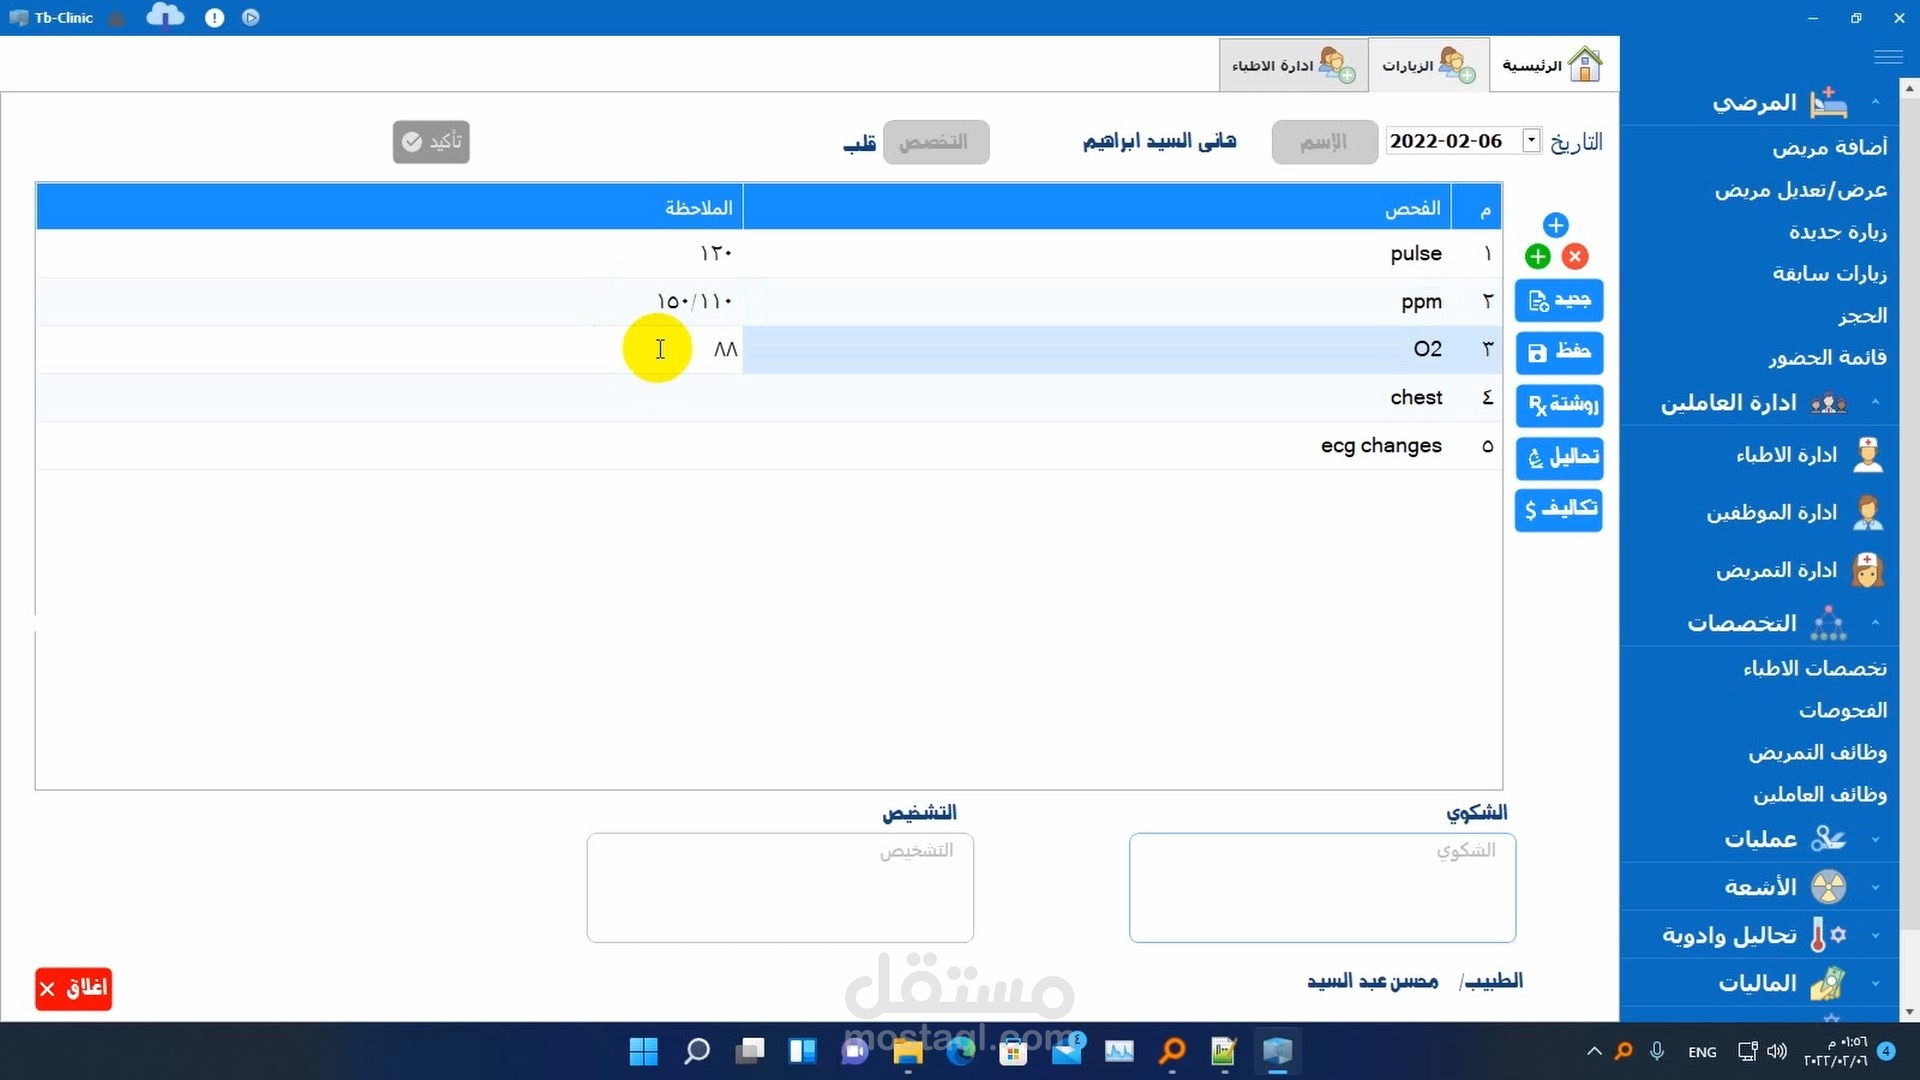Open the hamburger menu icon top right
Image resolution: width=1920 pixels, height=1080 pixels.
1888,57
